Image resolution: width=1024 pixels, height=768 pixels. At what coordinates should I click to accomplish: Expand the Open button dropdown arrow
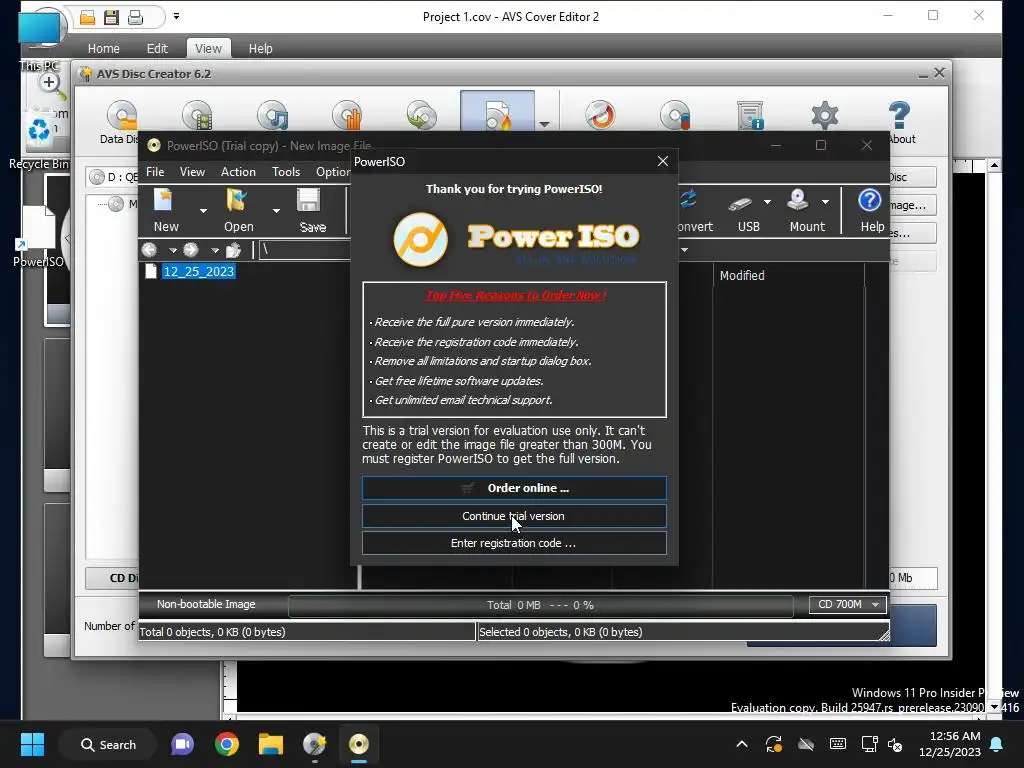coord(276,210)
